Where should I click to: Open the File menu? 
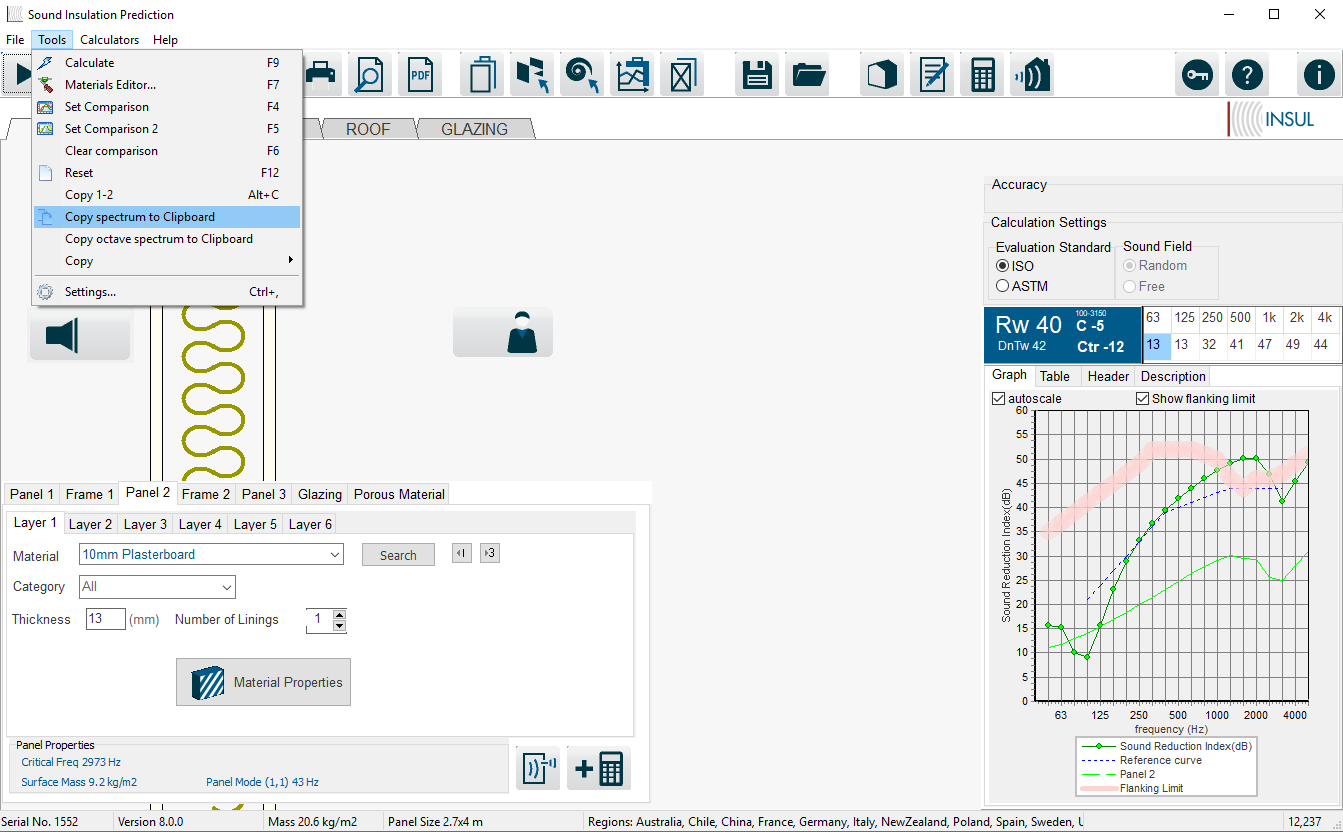(15, 40)
